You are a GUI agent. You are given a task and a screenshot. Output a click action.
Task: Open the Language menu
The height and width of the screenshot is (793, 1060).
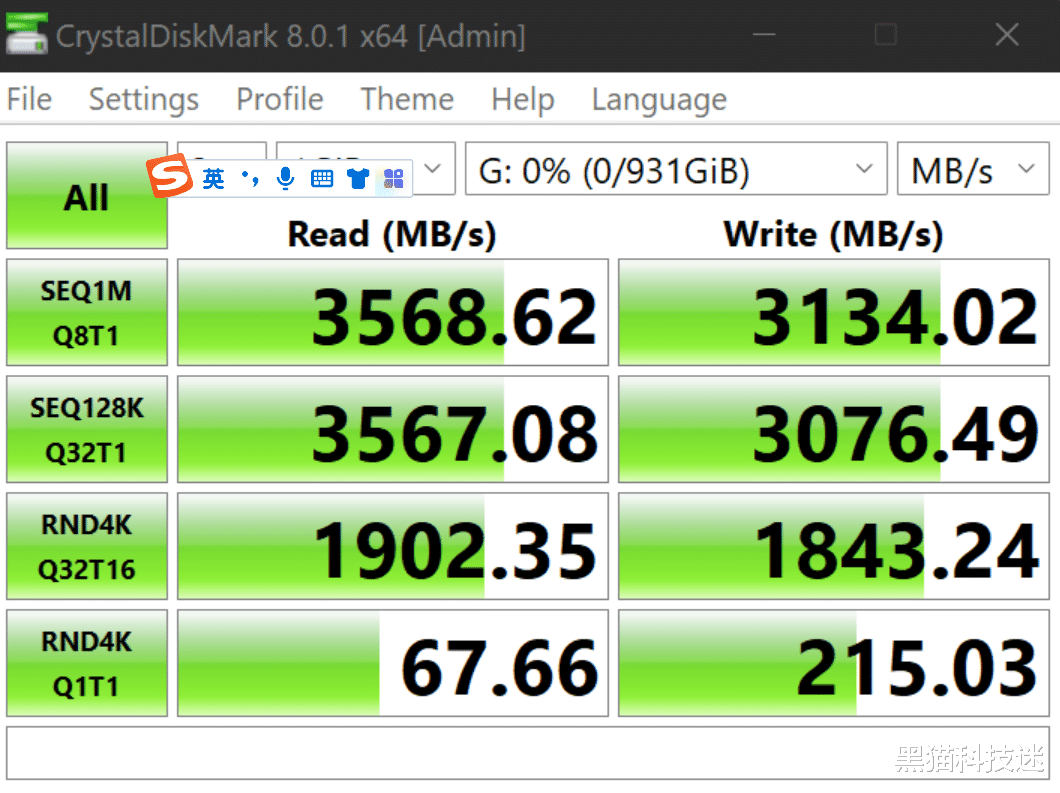pyautogui.click(x=659, y=99)
